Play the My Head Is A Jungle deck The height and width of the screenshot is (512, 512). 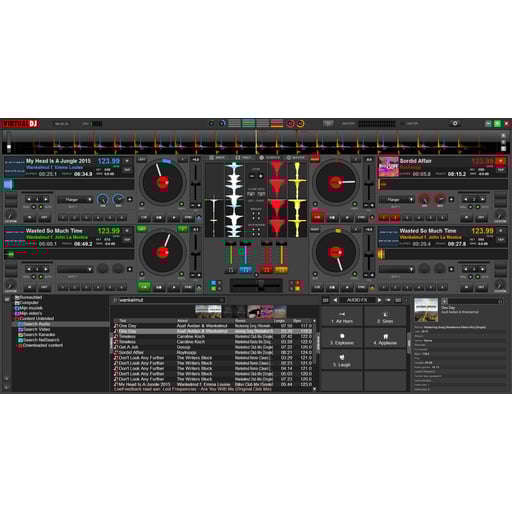point(174,218)
